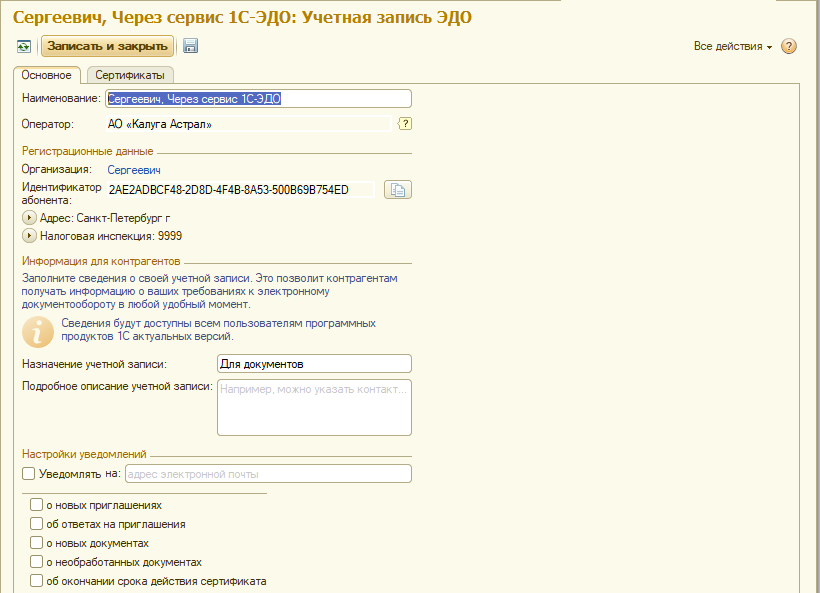
Task: Check 'об ответах на приглашения' notification
Action: coord(37,524)
